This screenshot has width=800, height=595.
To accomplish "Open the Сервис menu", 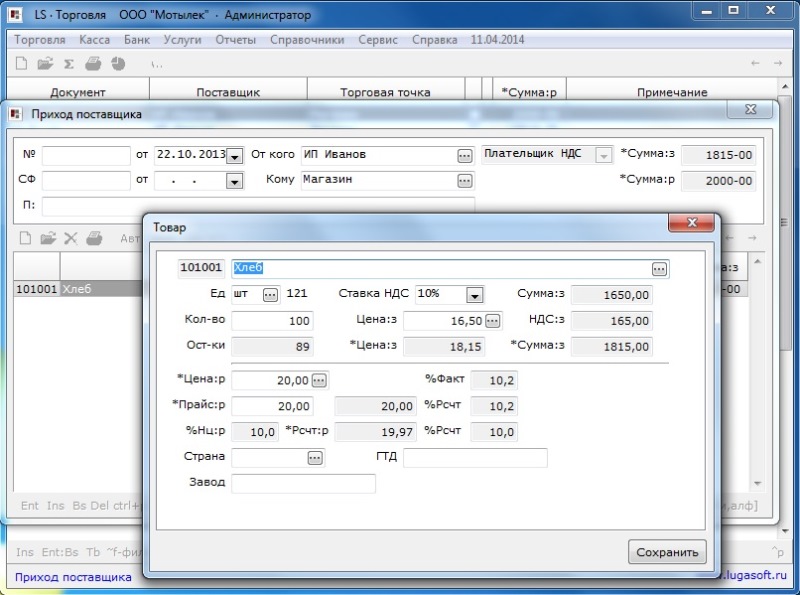I will click(378, 40).
